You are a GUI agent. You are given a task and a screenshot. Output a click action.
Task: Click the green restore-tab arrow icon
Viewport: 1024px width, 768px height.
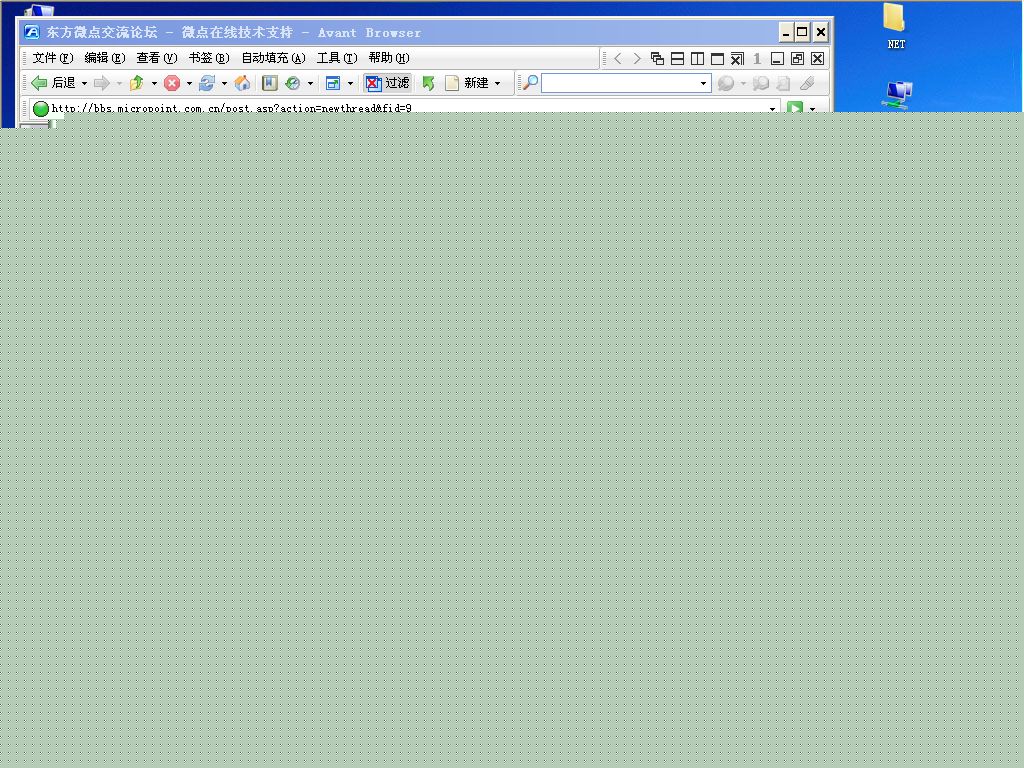click(x=428, y=83)
